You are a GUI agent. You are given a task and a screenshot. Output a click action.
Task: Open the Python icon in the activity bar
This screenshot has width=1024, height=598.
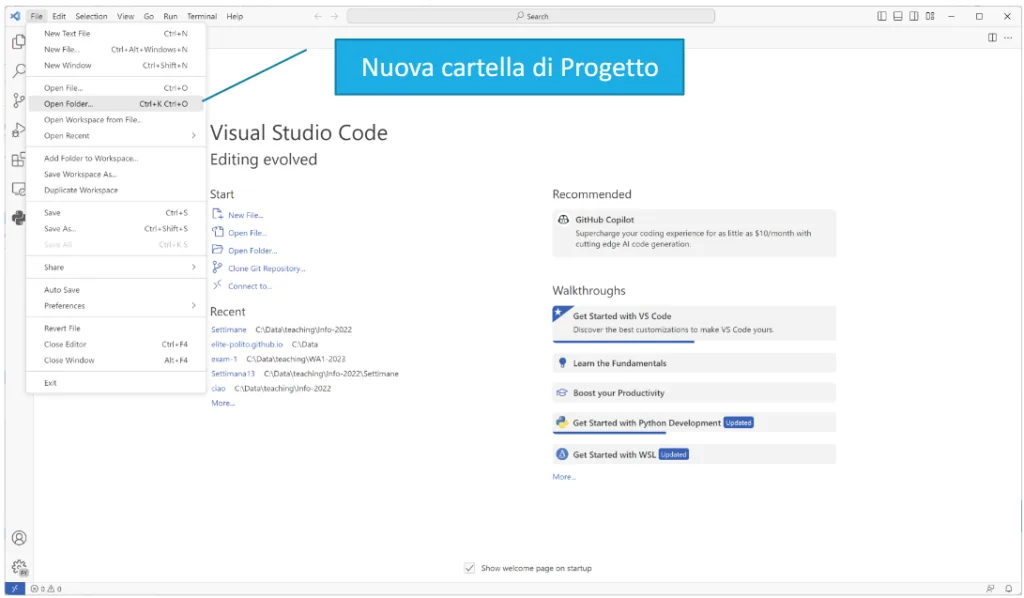click(19, 218)
